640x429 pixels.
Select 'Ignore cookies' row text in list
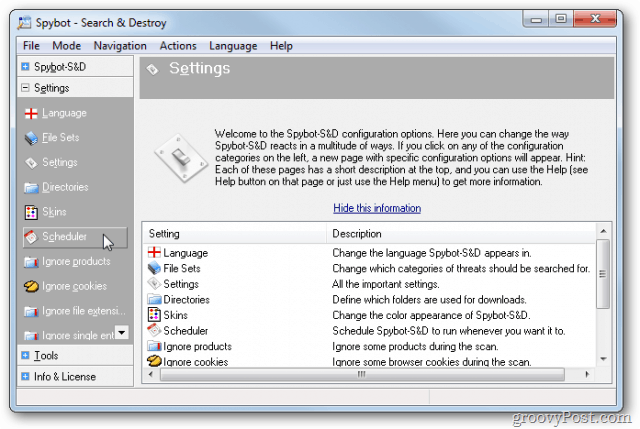[x=196, y=362]
